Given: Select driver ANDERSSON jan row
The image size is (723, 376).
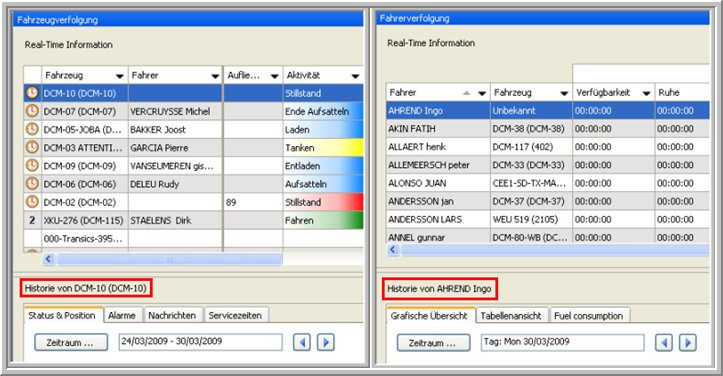Looking at the screenshot, I should coord(548,201).
